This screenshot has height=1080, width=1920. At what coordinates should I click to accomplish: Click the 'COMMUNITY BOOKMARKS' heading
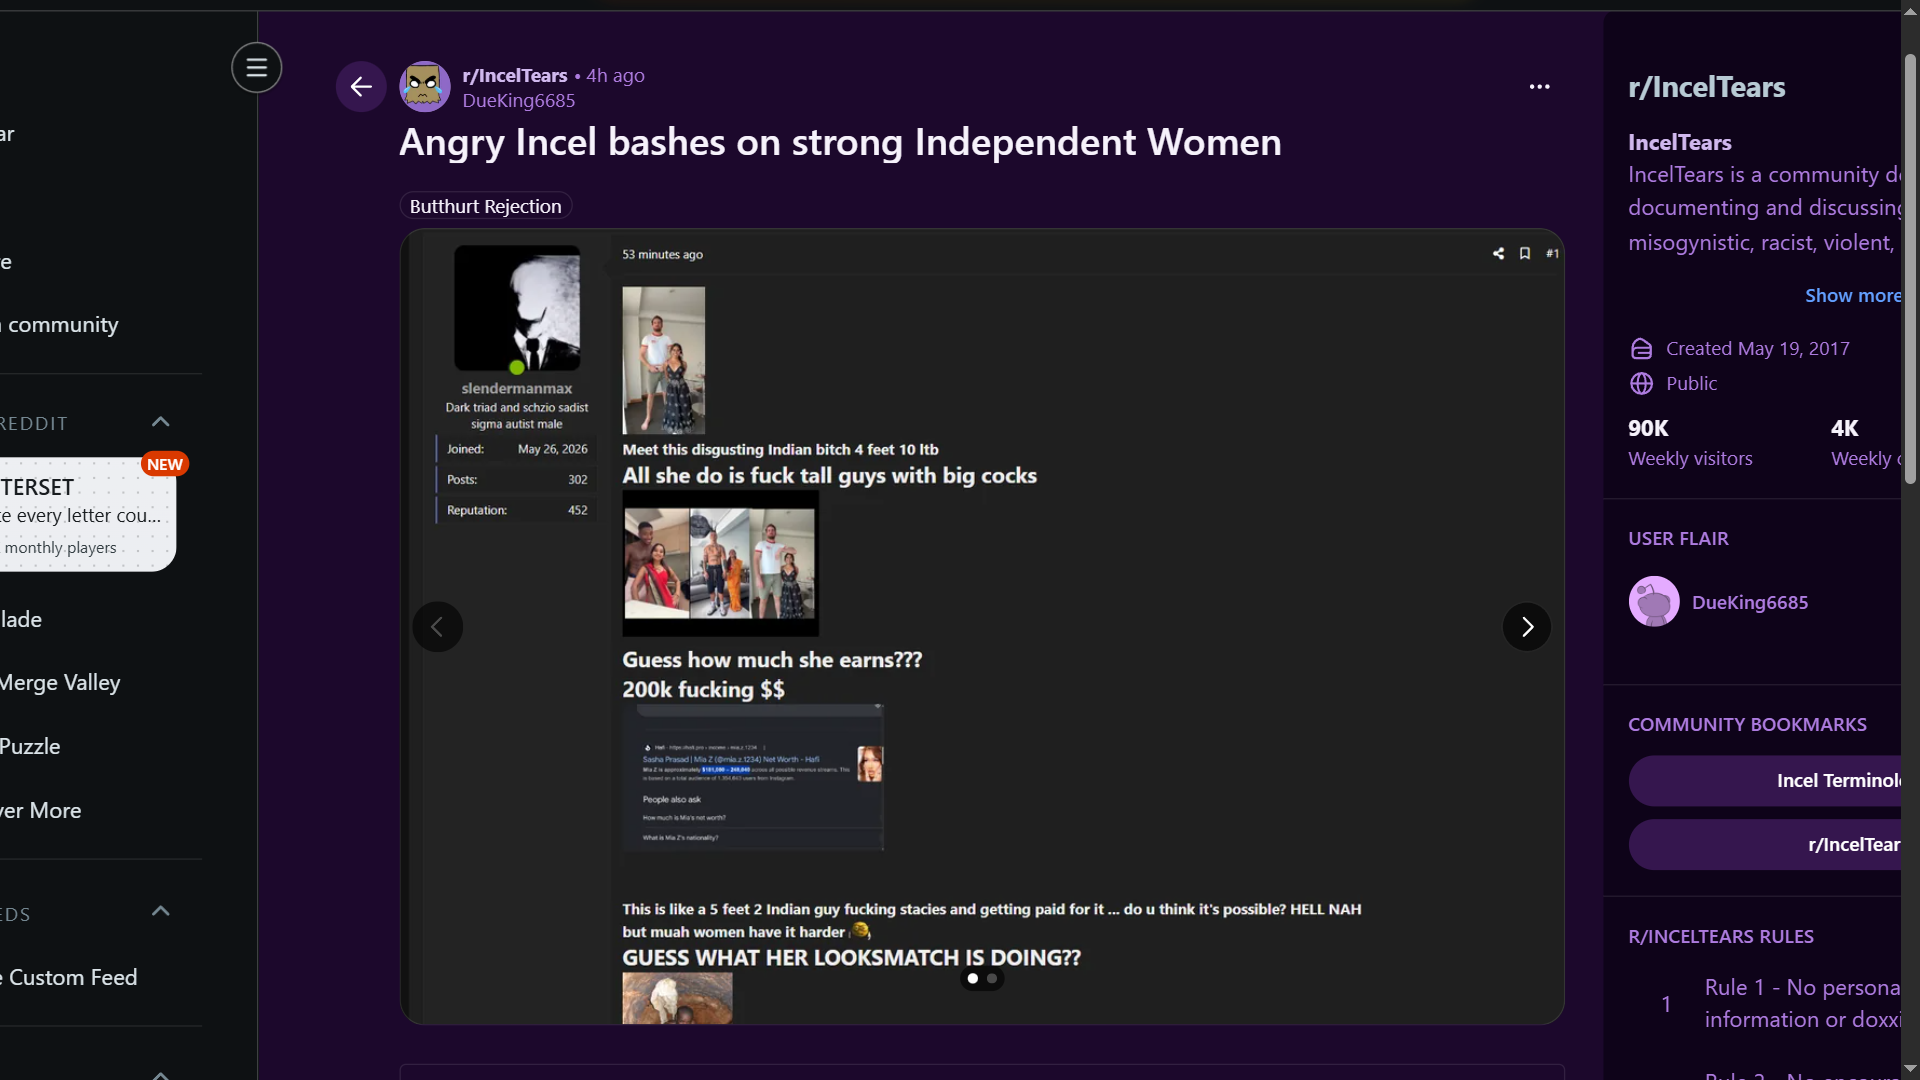(1747, 725)
